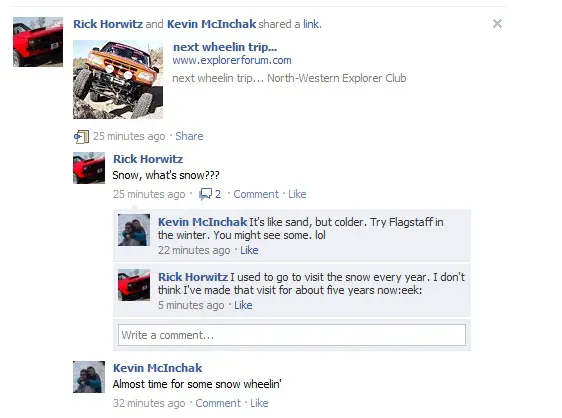Open the orange truck link thumbnail
562x418 pixels.
[x=118, y=79]
